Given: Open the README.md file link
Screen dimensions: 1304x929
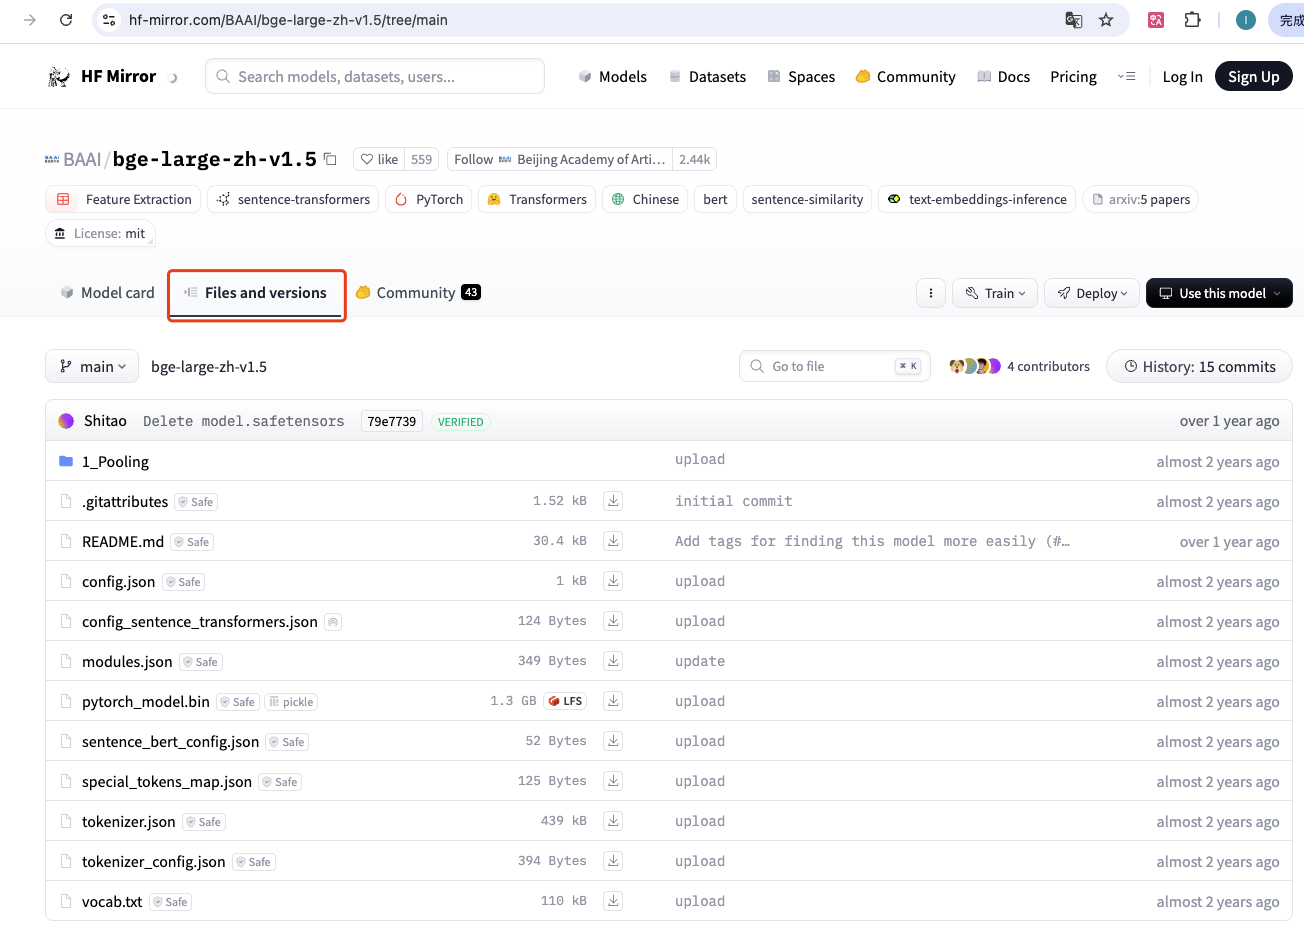Looking at the screenshot, I should pos(123,541).
